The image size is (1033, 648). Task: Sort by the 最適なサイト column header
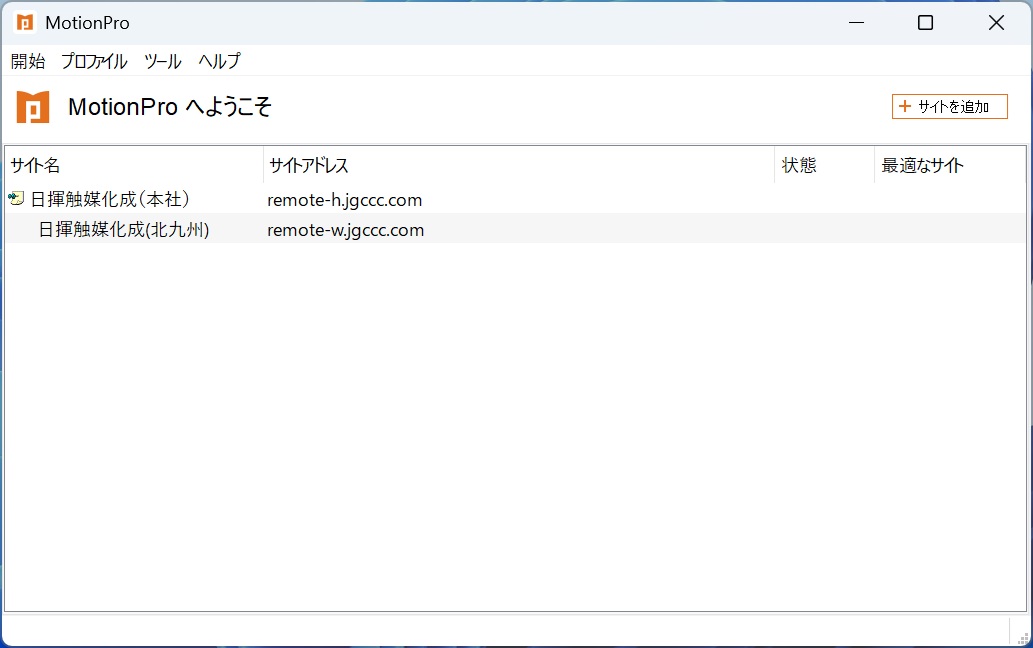click(x=950, y=165)
